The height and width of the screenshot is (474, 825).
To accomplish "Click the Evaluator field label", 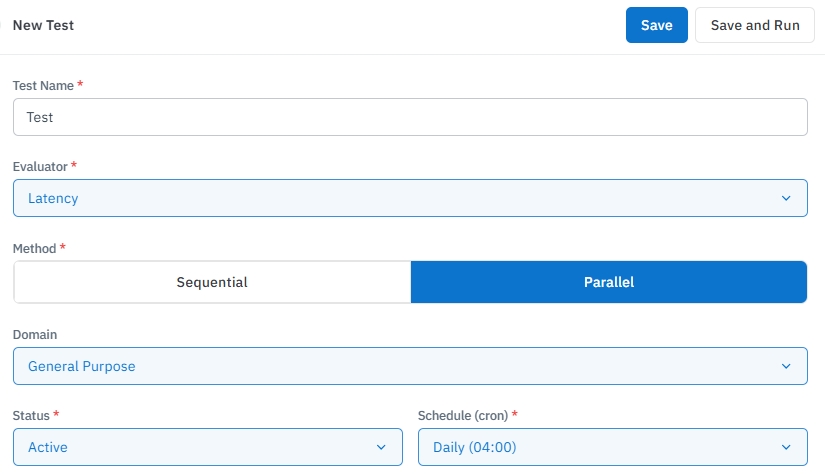I will 40,166.
